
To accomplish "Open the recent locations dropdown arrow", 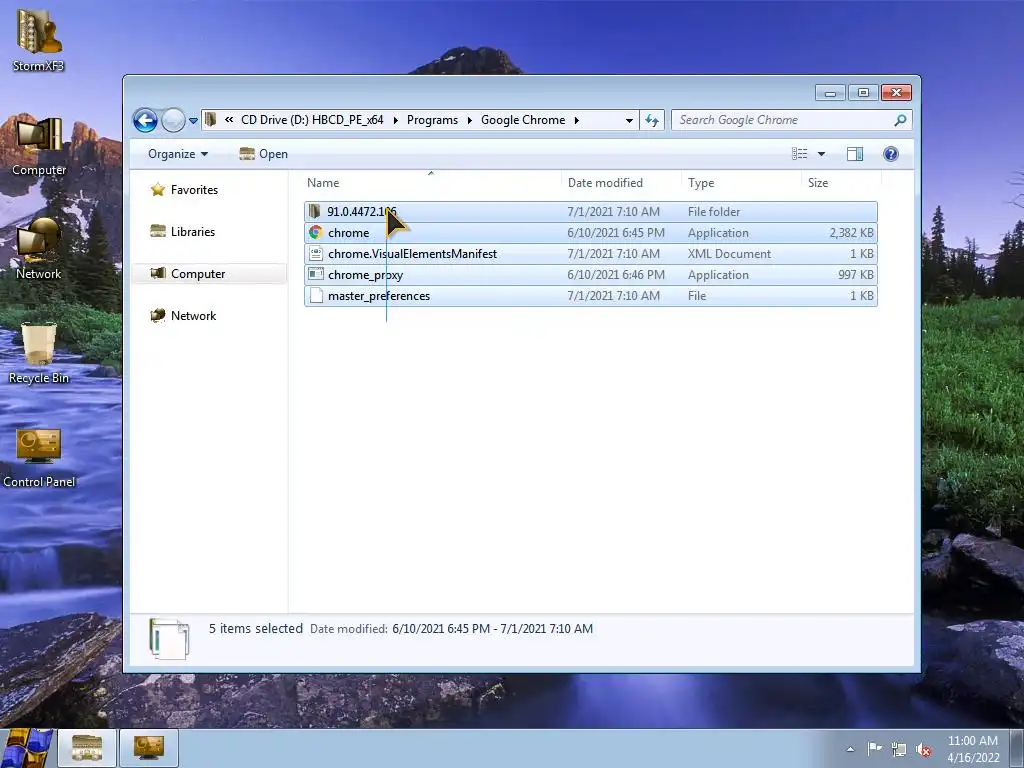I will pos(193,121).
